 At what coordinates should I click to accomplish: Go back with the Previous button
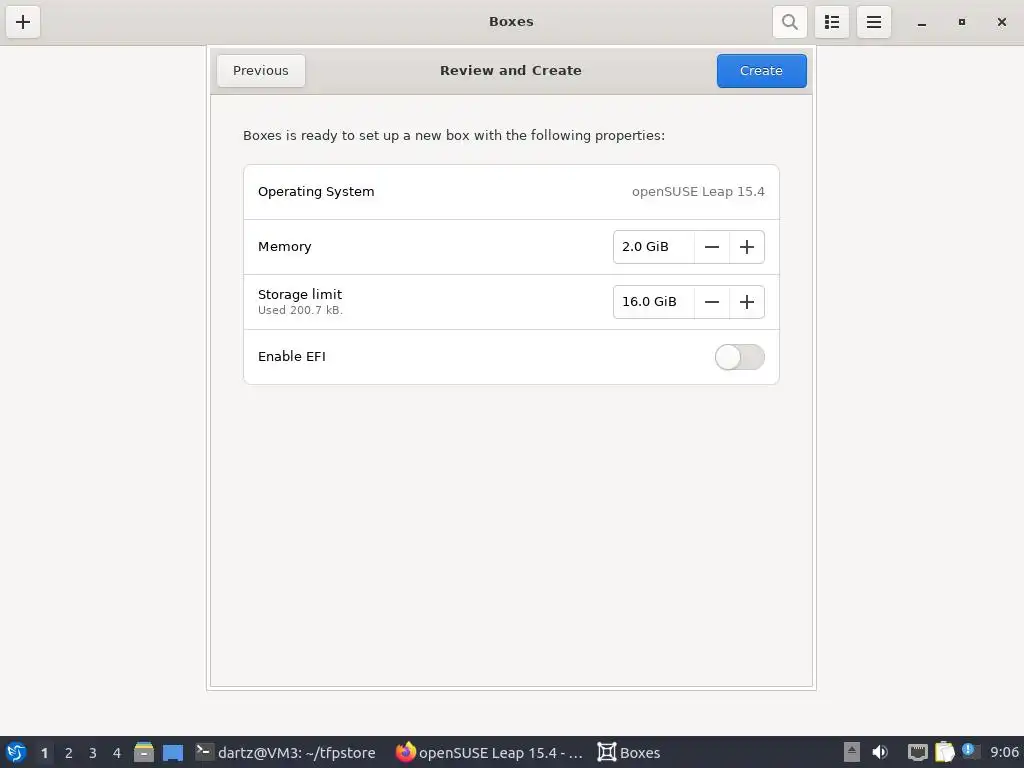click(261, 71)
